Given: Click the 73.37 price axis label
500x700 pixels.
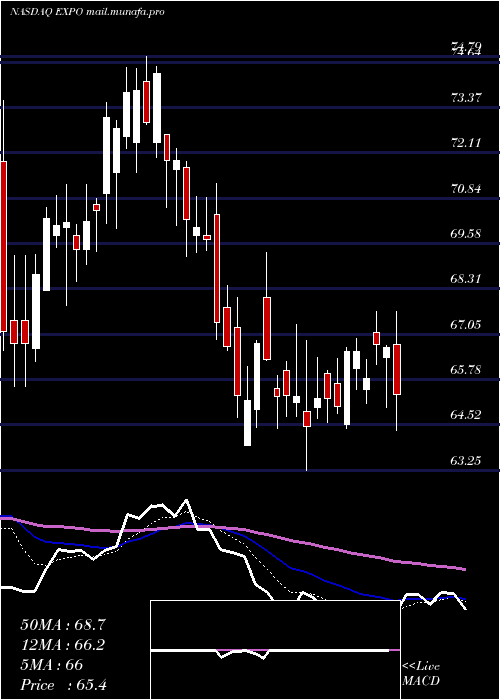Looking at the screenshot, I should click(x=467, y=98).
